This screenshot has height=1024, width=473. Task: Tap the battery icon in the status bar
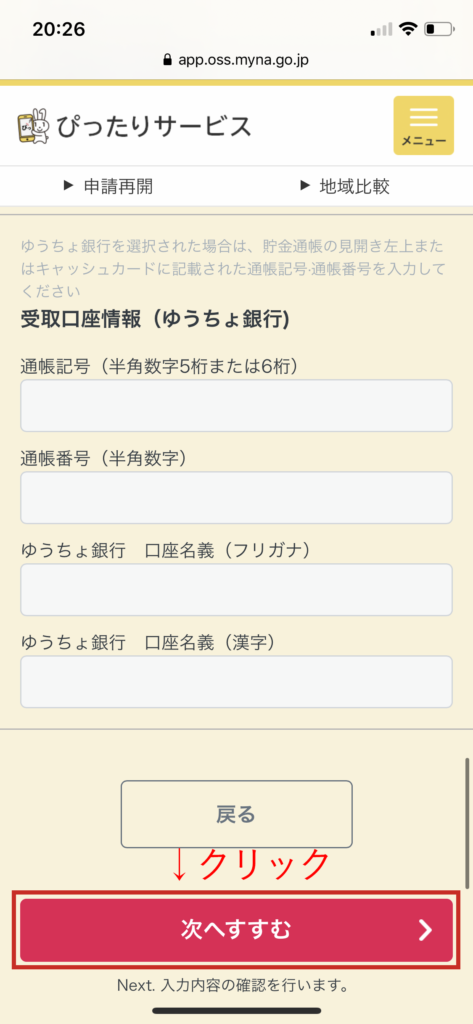click(438, 29)
